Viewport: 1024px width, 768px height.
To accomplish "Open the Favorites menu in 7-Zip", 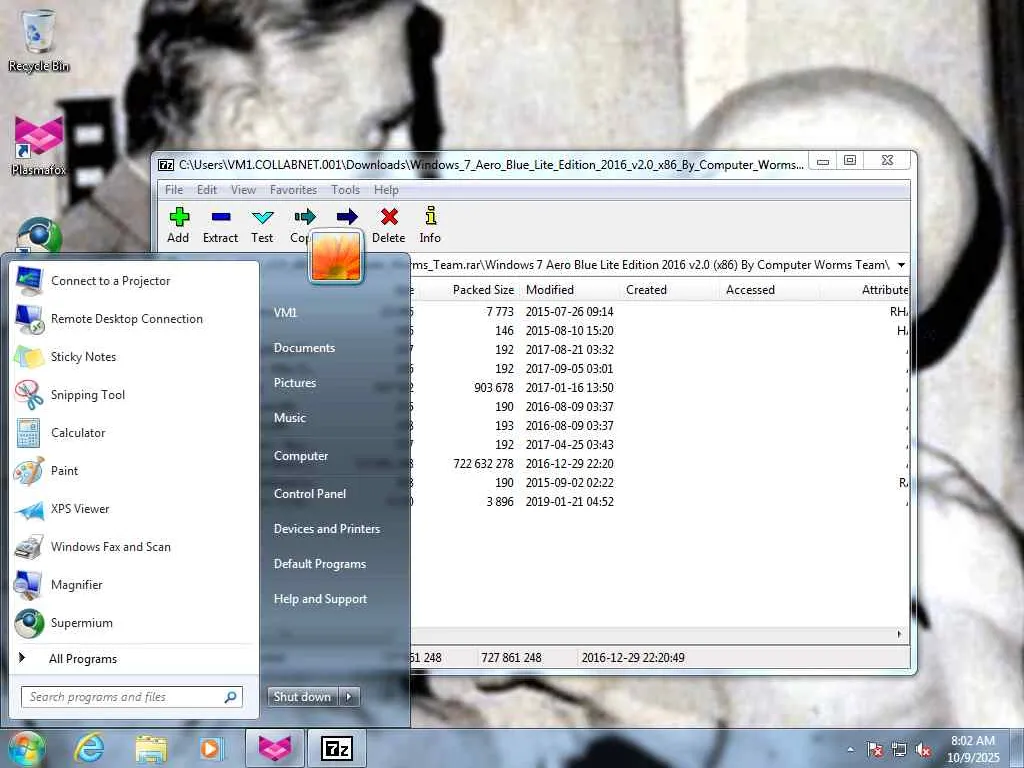I will click(293, 189).
